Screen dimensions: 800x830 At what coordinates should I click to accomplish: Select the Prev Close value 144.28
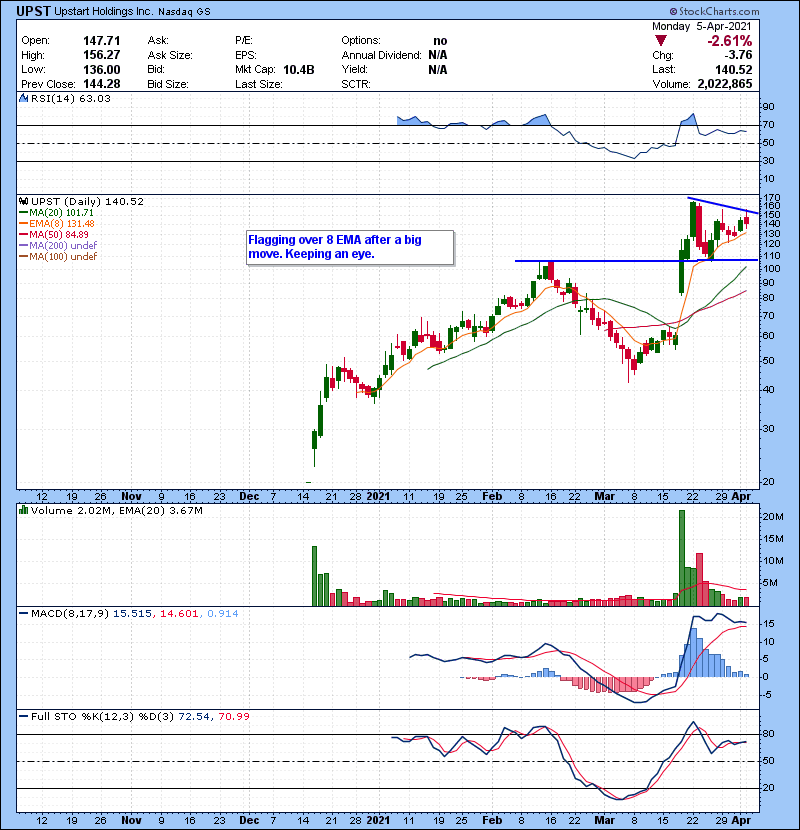[x=102, y=84]
